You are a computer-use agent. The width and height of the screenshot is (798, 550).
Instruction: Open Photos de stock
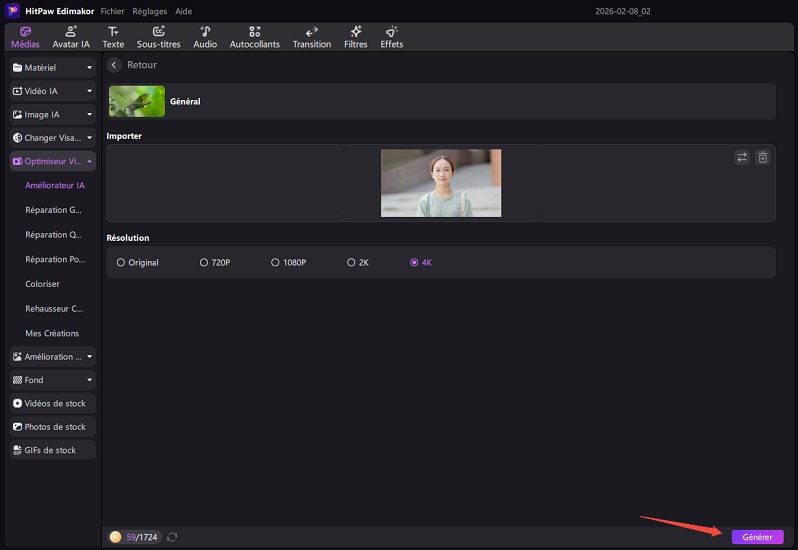click(x=53, y=427)
